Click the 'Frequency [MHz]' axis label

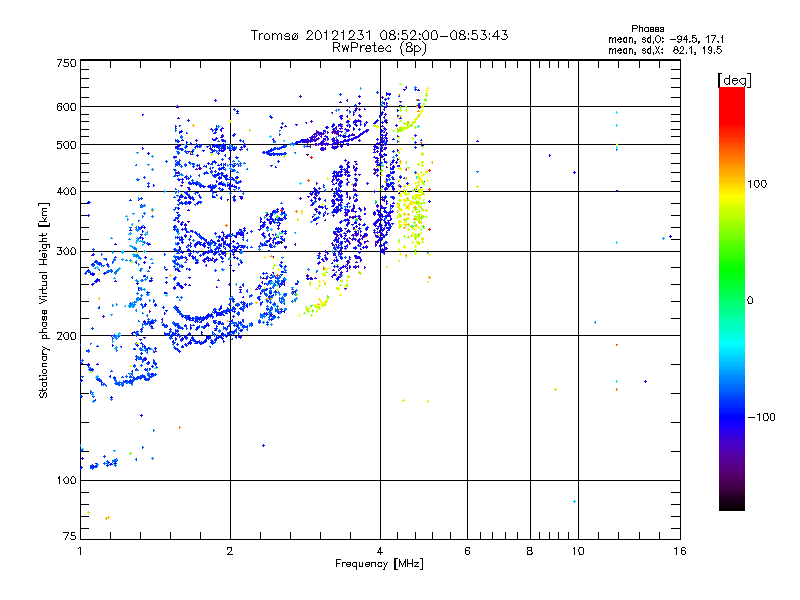coord(379,564)
